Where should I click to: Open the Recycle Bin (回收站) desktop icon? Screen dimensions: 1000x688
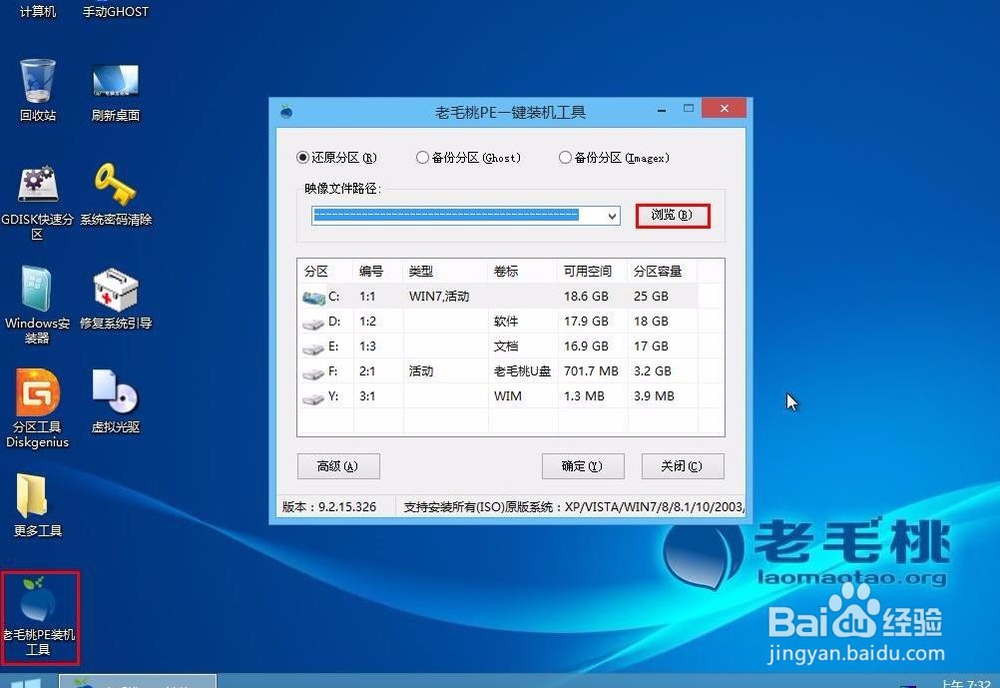[38, 89]
